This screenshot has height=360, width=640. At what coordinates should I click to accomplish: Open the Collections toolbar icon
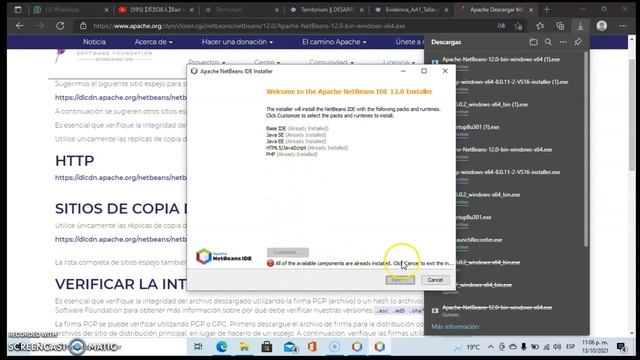coord(560,26)
